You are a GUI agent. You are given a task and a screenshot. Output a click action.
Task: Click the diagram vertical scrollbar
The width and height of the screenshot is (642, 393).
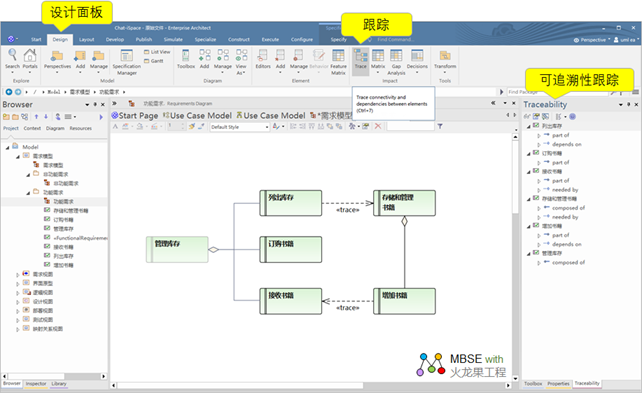coord(515,257)
